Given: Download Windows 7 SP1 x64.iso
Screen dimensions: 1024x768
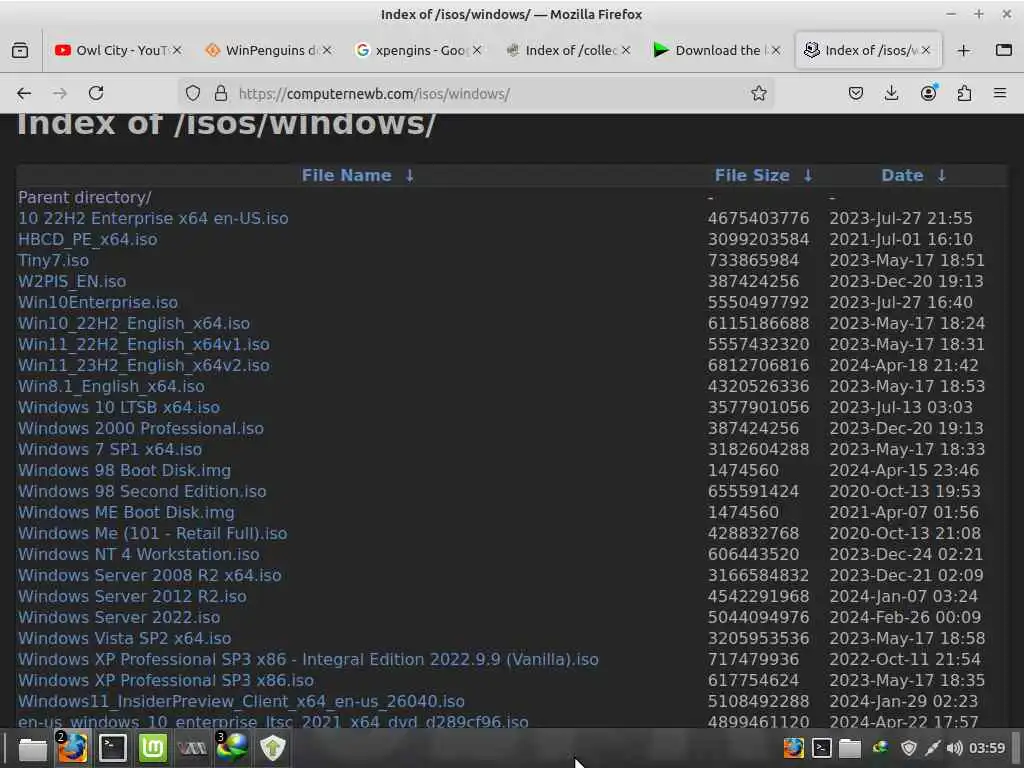Looking at the screenshot, I should pos(110,449).
